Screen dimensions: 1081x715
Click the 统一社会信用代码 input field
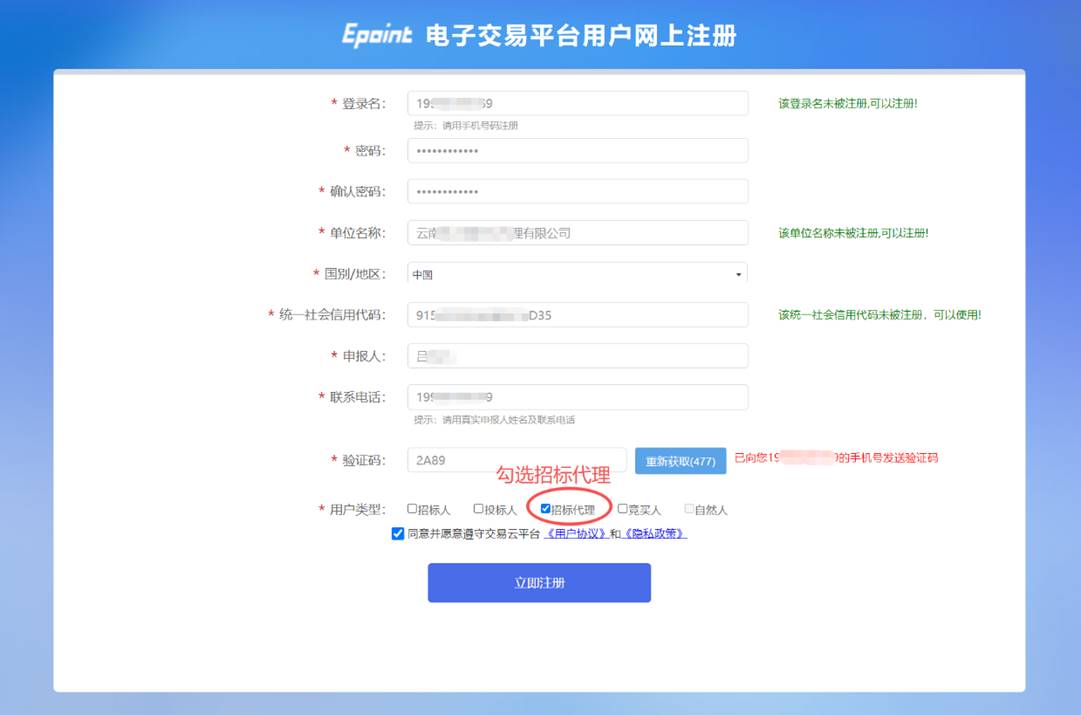pyautogui.click(x=578, y=315)
